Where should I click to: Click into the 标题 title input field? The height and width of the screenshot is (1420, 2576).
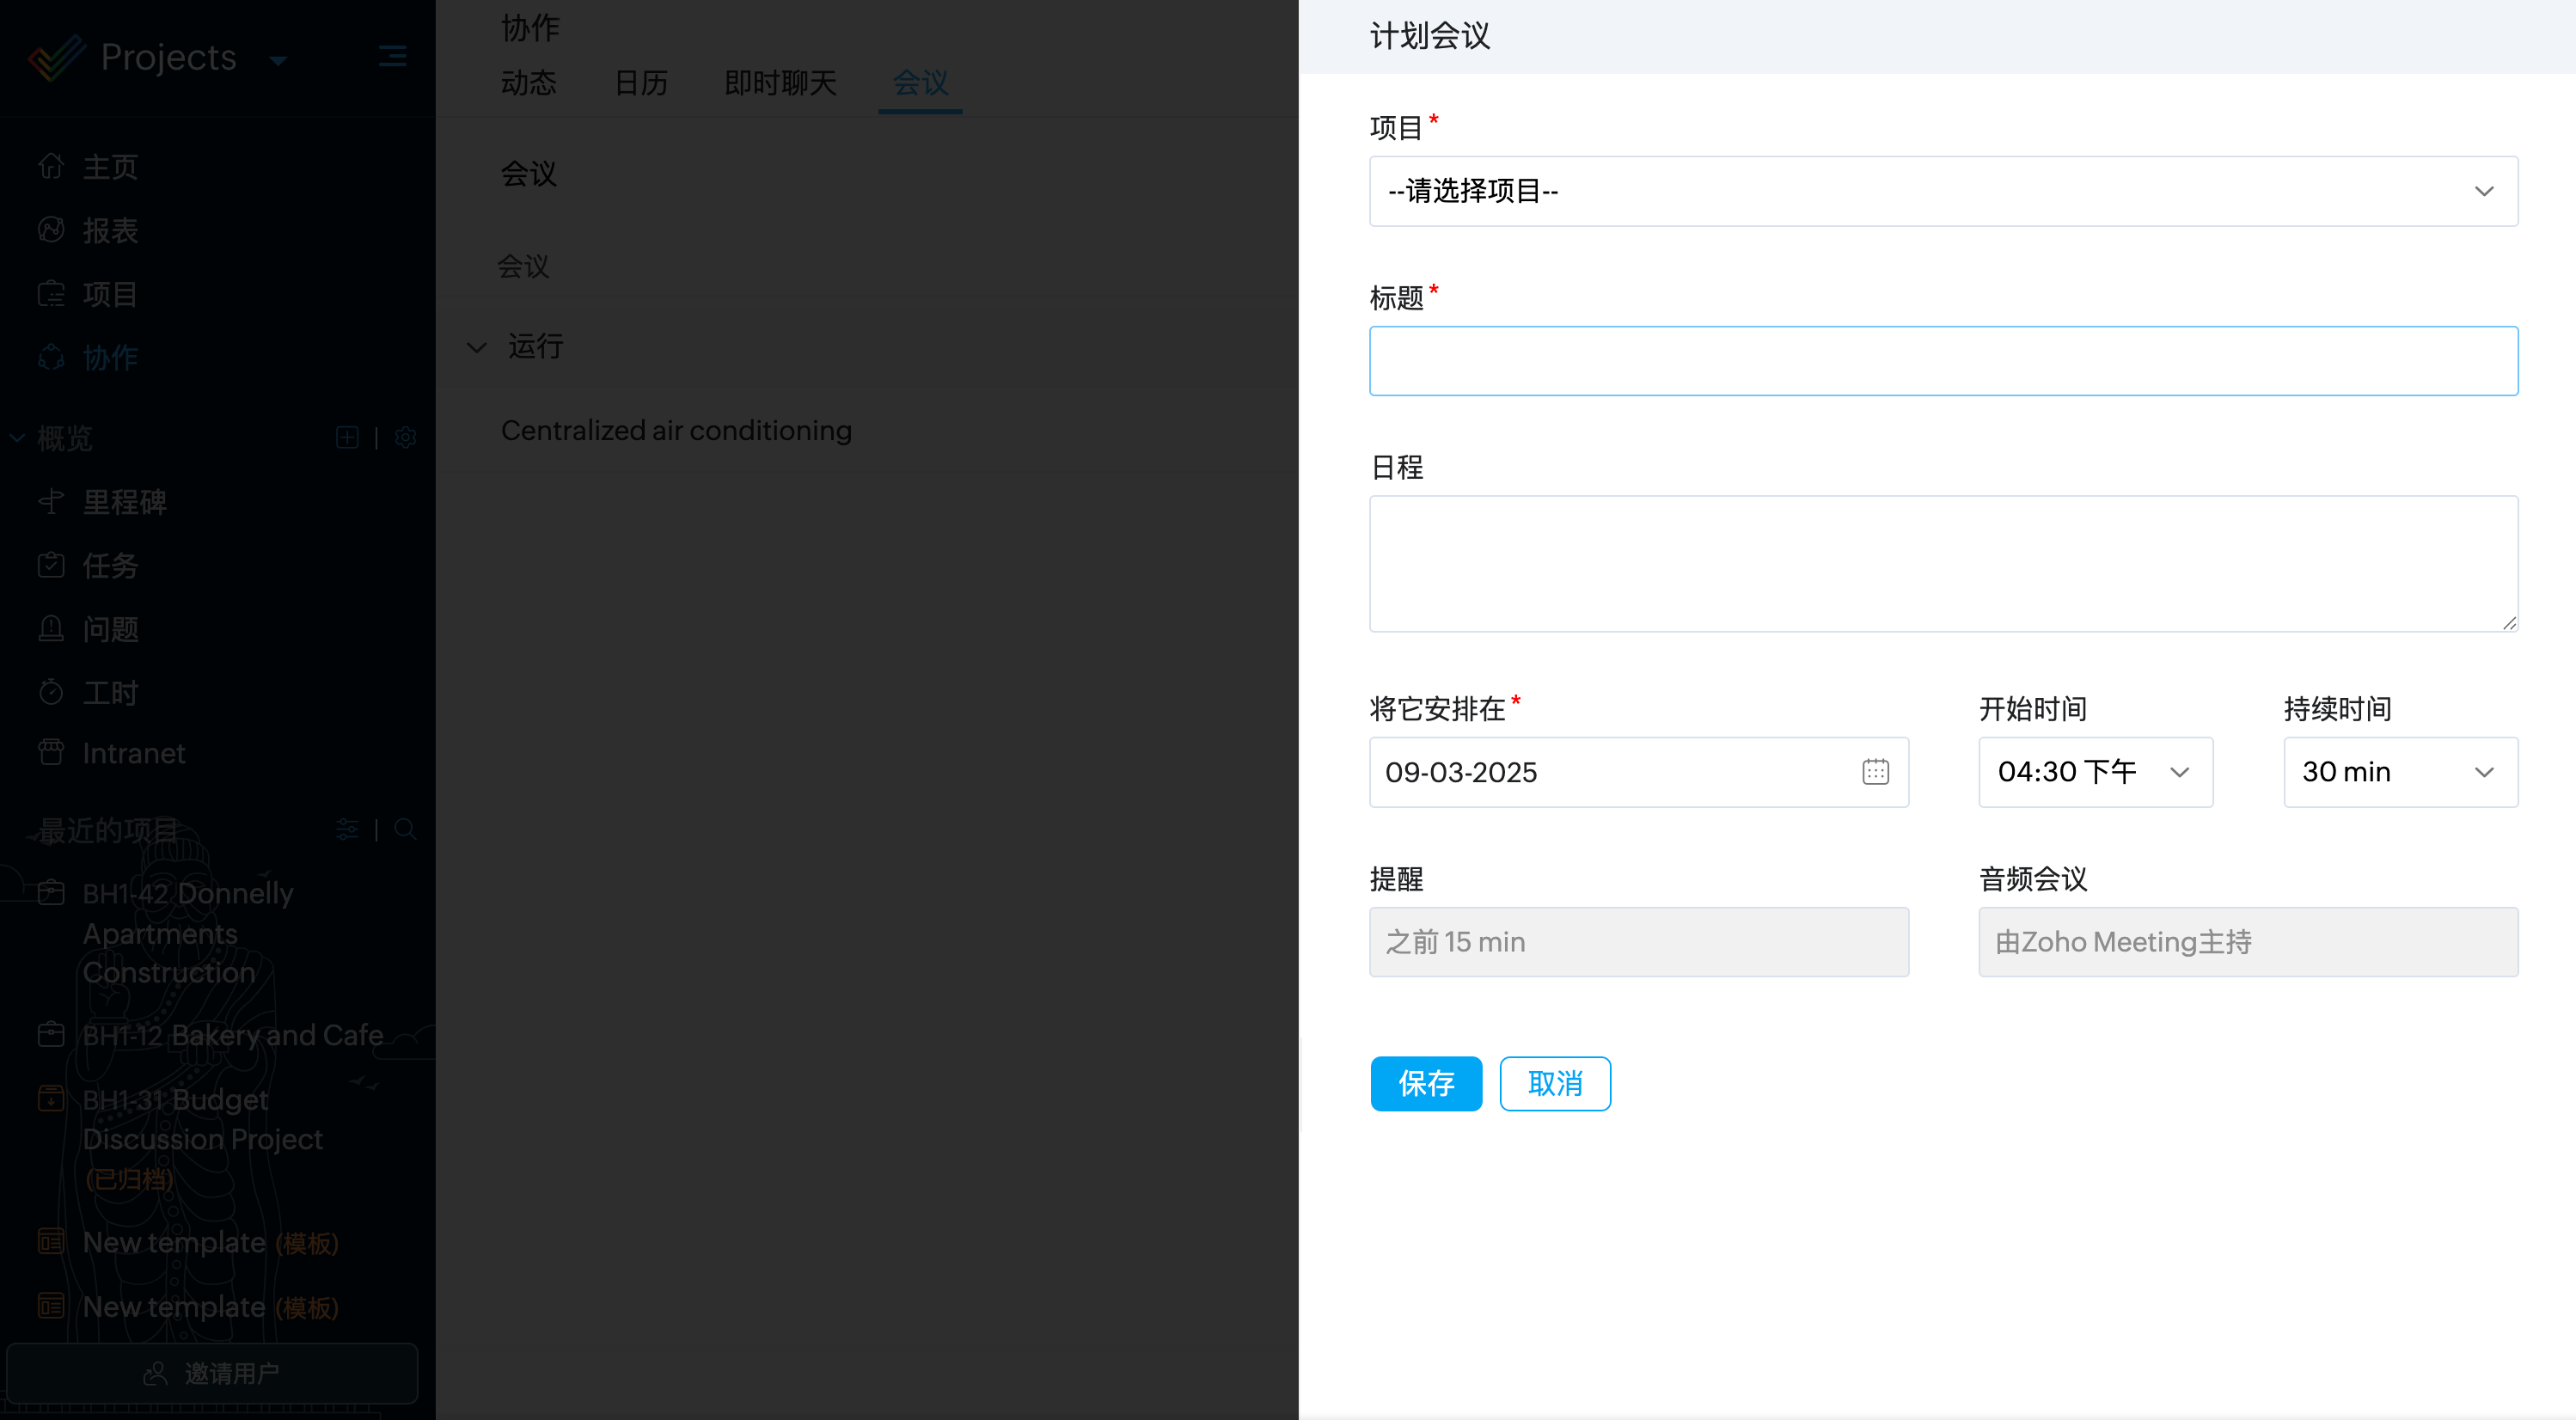click(x=1943, y=361)
